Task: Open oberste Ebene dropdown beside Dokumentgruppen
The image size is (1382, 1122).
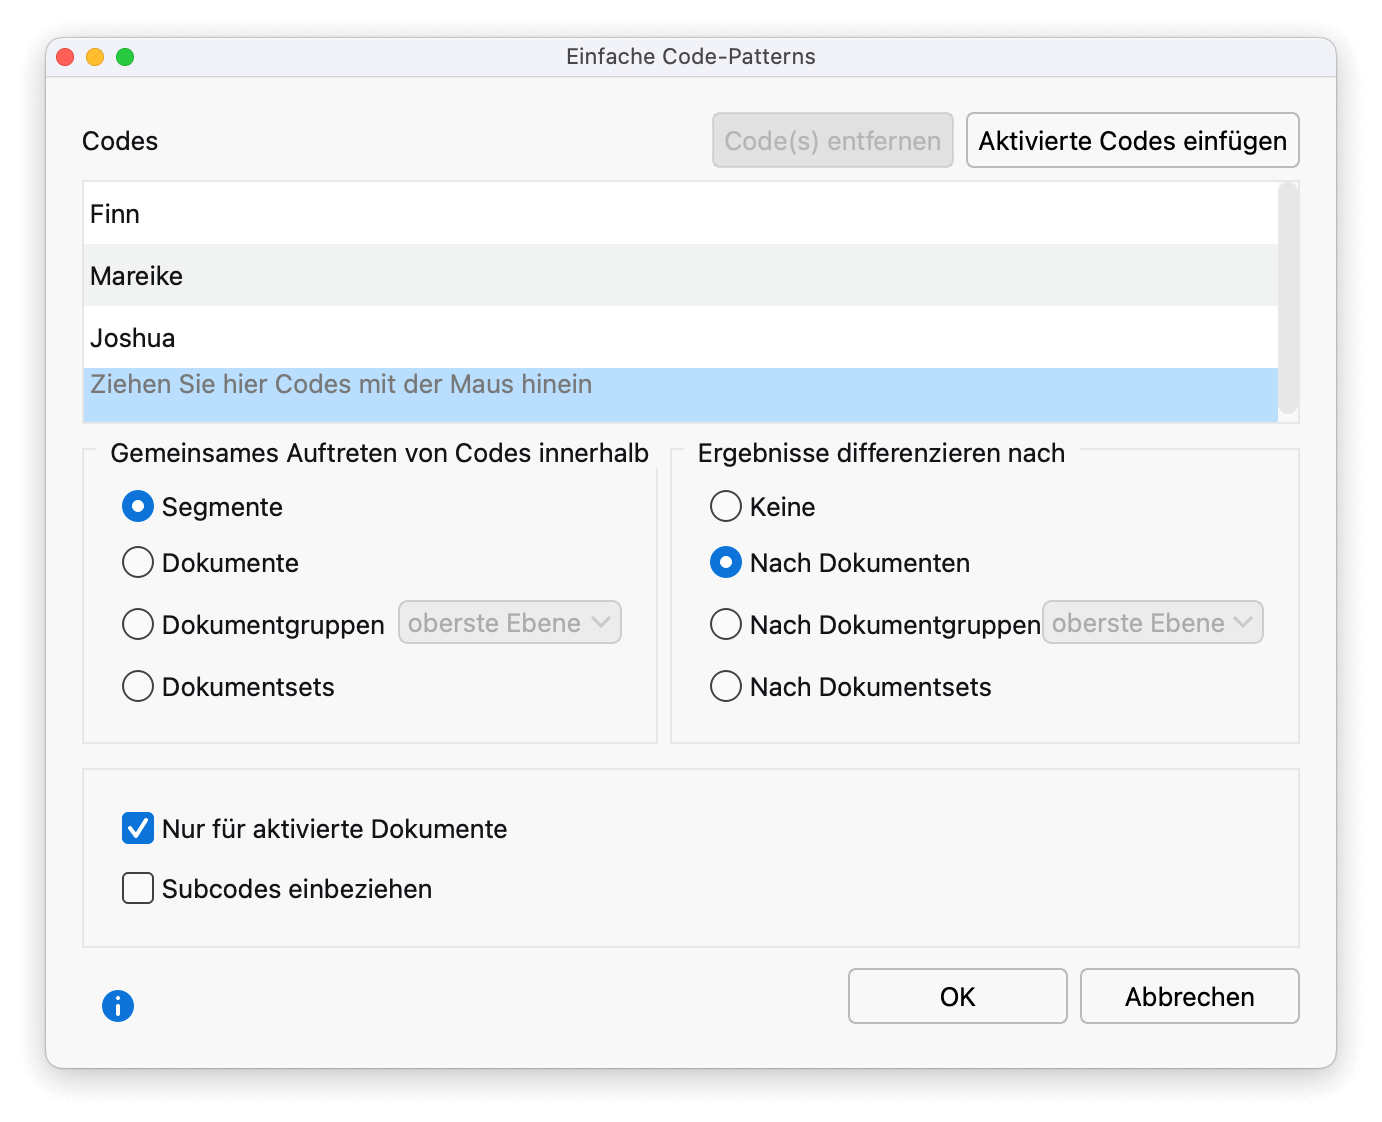Action: (510, 623)
